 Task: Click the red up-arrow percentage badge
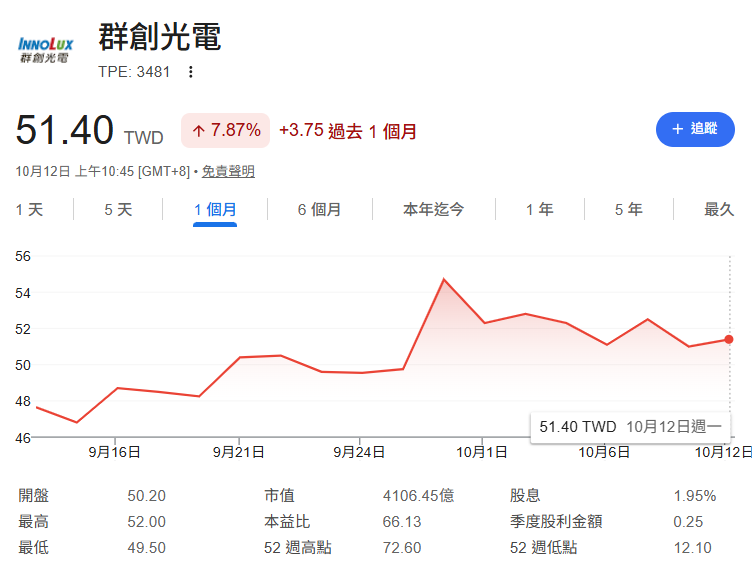click(x=225, y=131)
